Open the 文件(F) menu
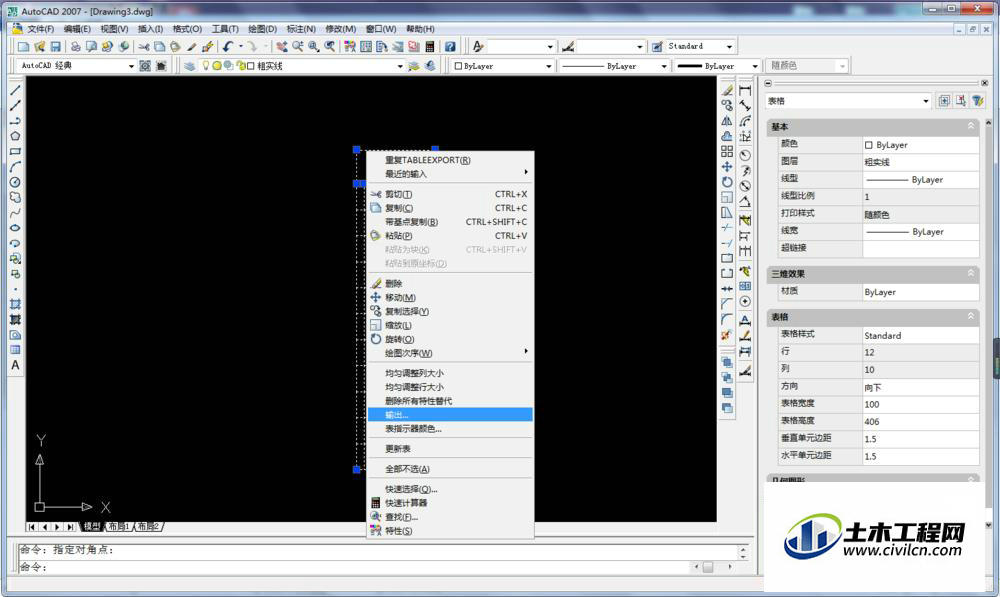 (40, 29)
